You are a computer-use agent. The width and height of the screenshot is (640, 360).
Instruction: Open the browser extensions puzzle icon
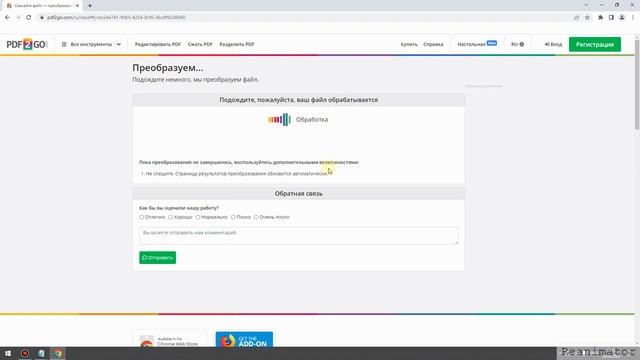click(x=600, y=17)
